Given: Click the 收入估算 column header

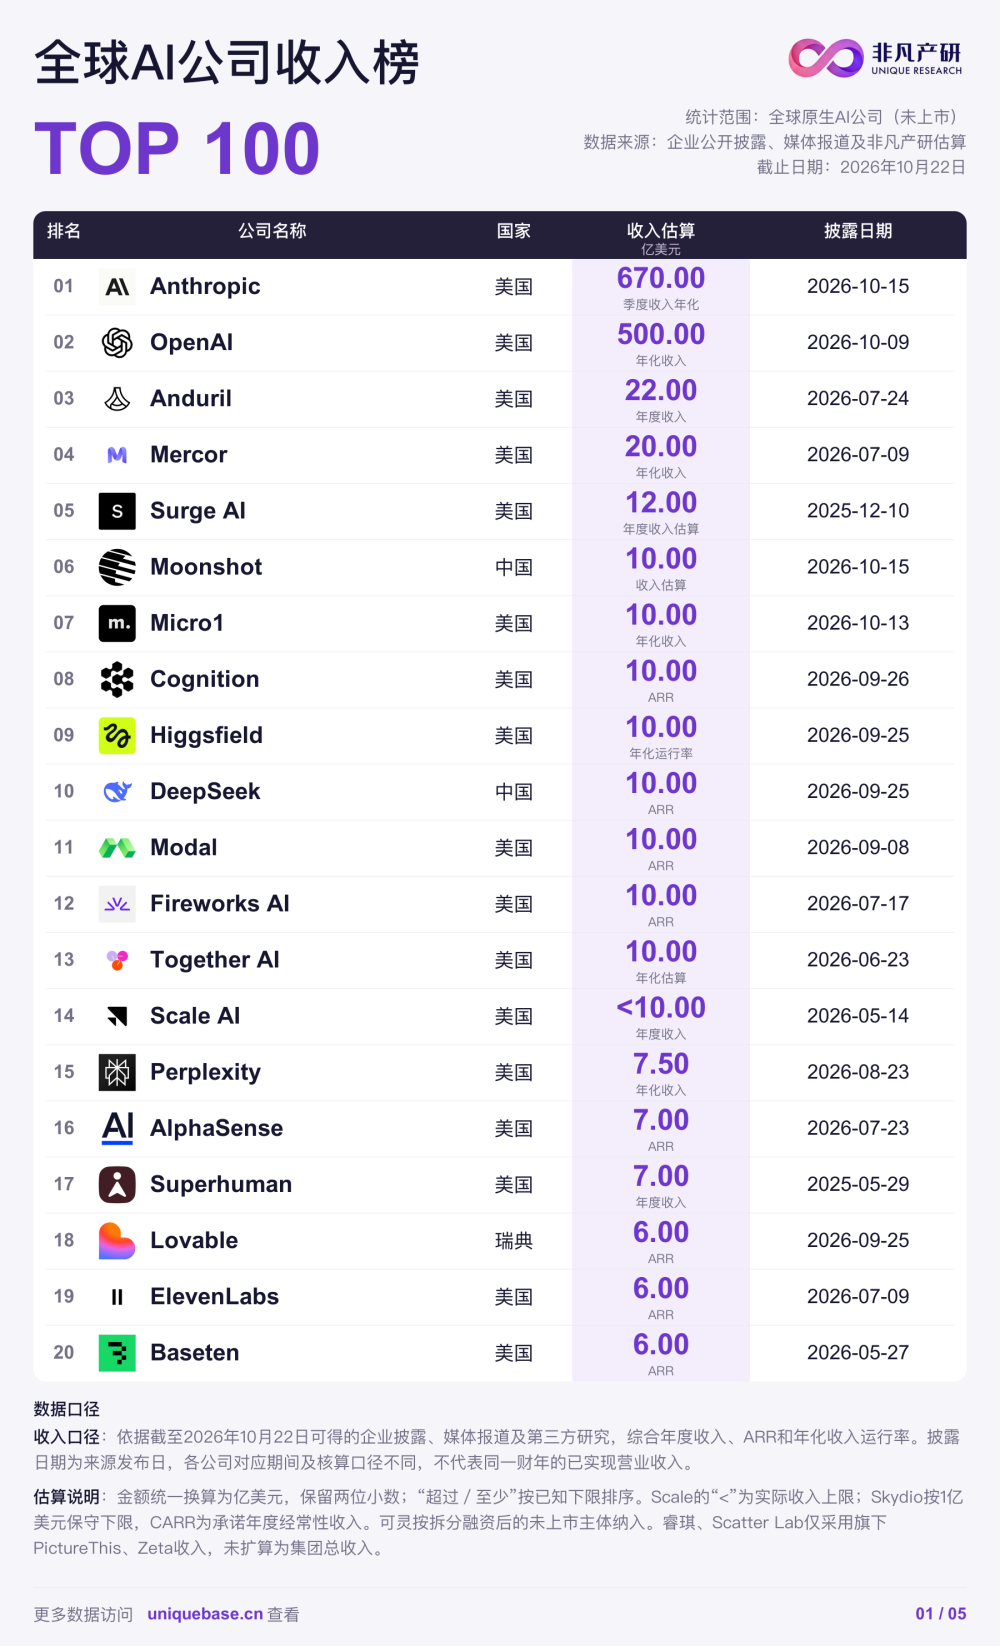Looking at the screenshot, I should pyautogui.click(x=661, y=231).
